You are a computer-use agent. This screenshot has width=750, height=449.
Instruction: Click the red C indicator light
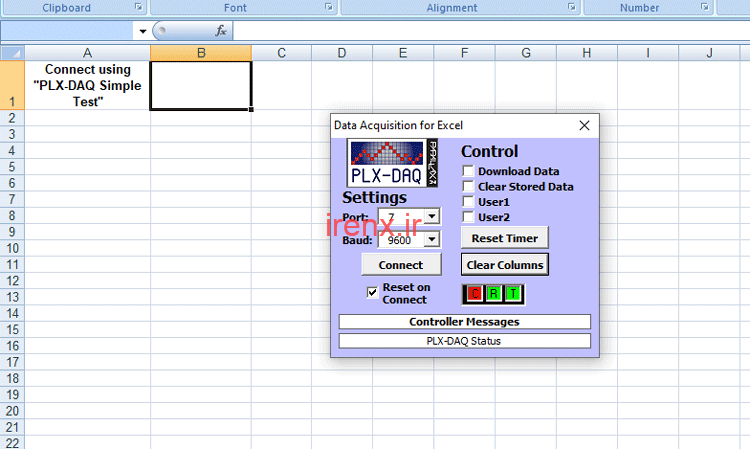click(475, 293)
